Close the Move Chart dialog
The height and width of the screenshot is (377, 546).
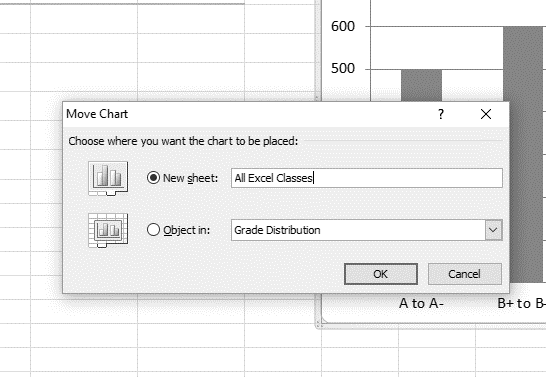click(486, 114)
